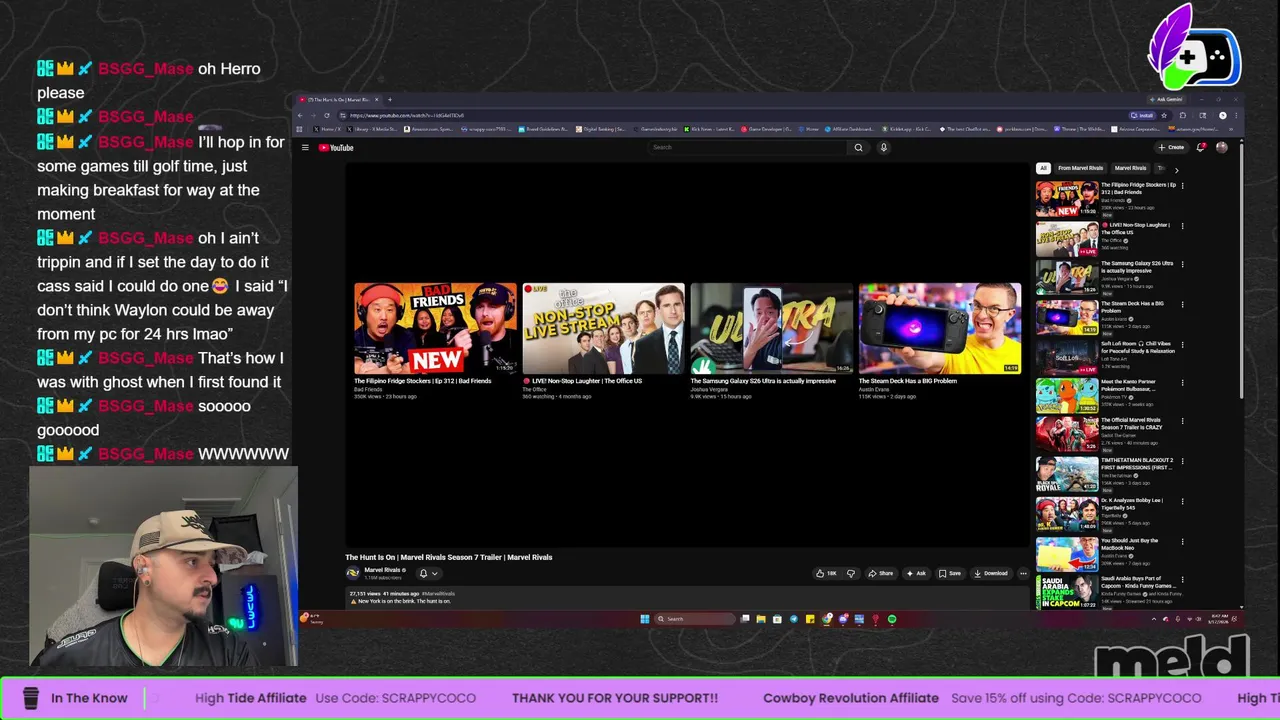
Task: Click the Amazon.com bookmark in bookmarks bar
Action: [429, 129]
